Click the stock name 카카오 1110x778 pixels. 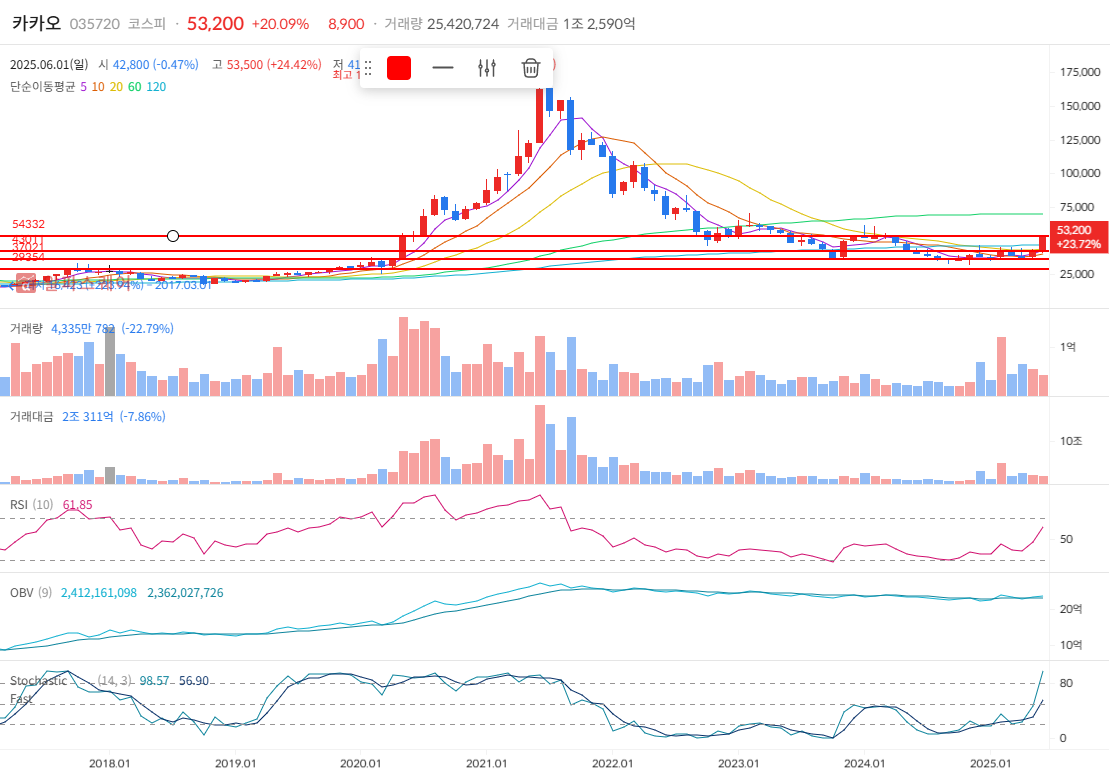37,23
